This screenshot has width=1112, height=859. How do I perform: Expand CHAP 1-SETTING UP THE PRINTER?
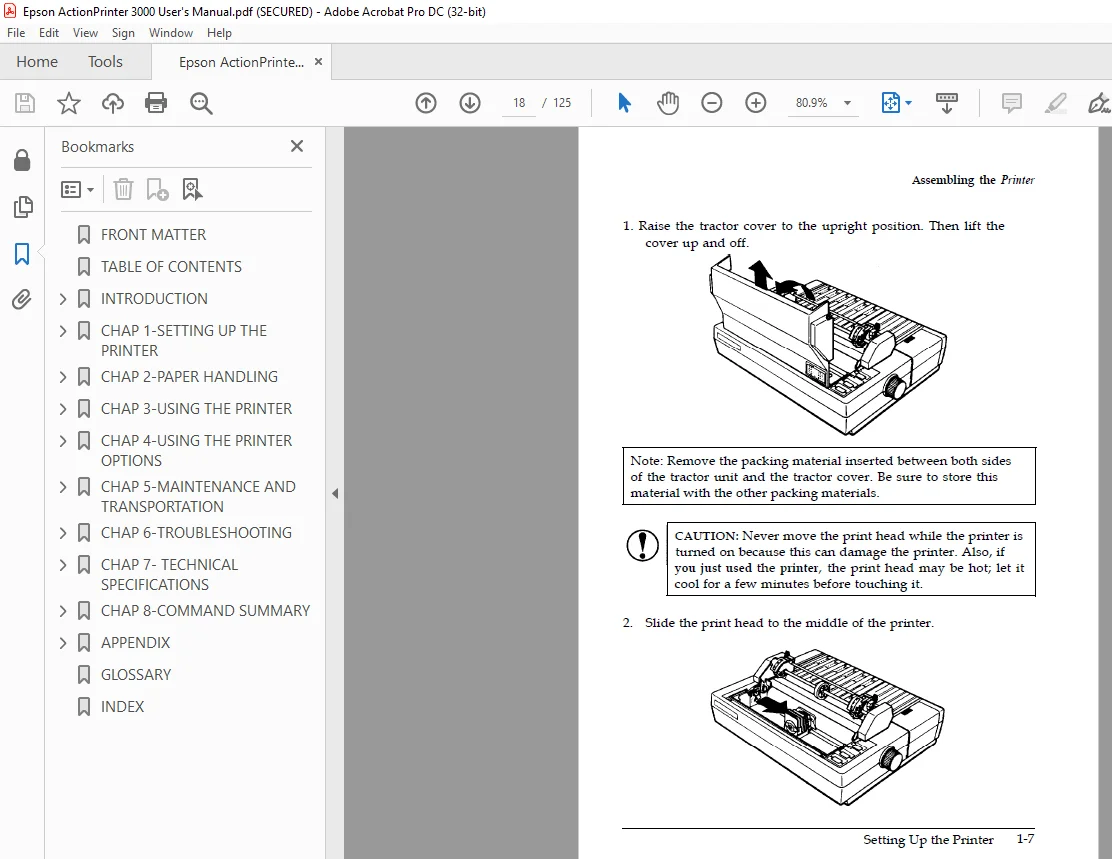(62, 331)
